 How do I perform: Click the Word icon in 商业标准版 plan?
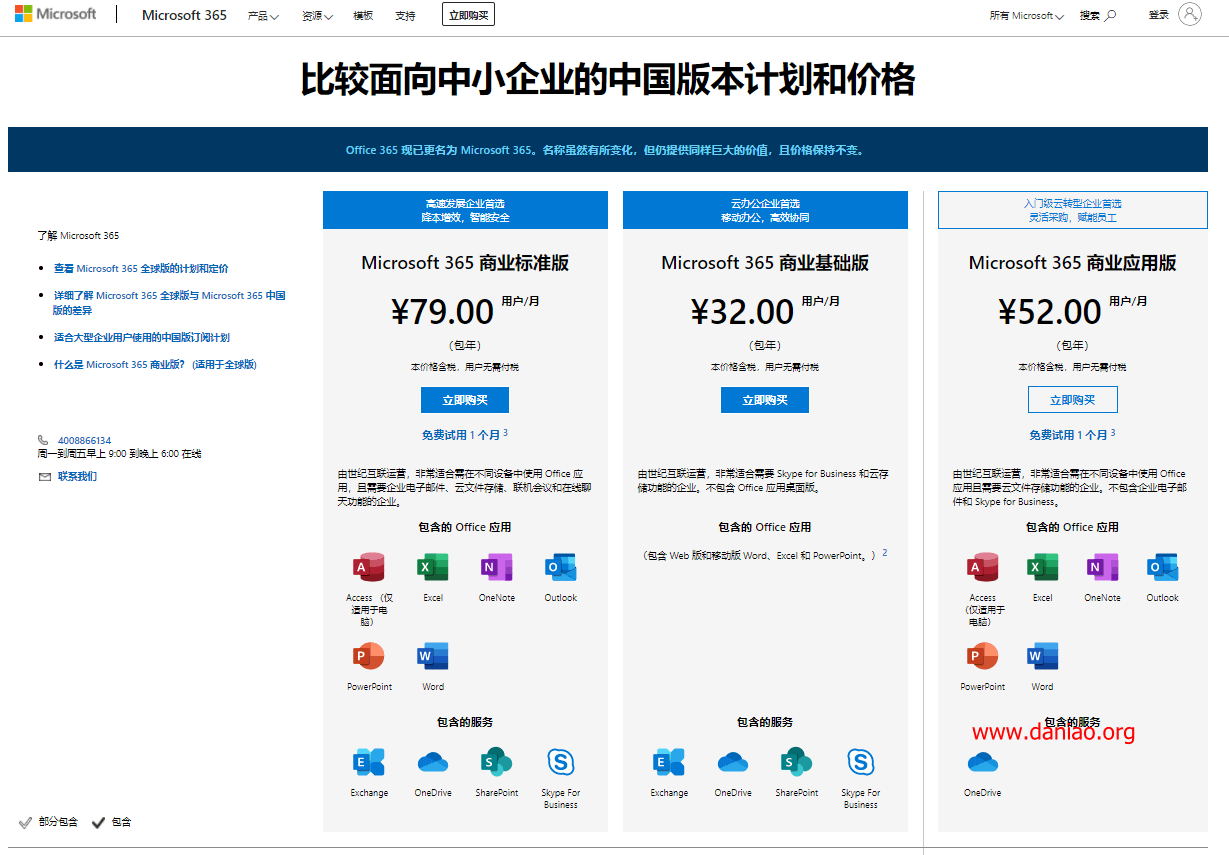coord(433,656)
